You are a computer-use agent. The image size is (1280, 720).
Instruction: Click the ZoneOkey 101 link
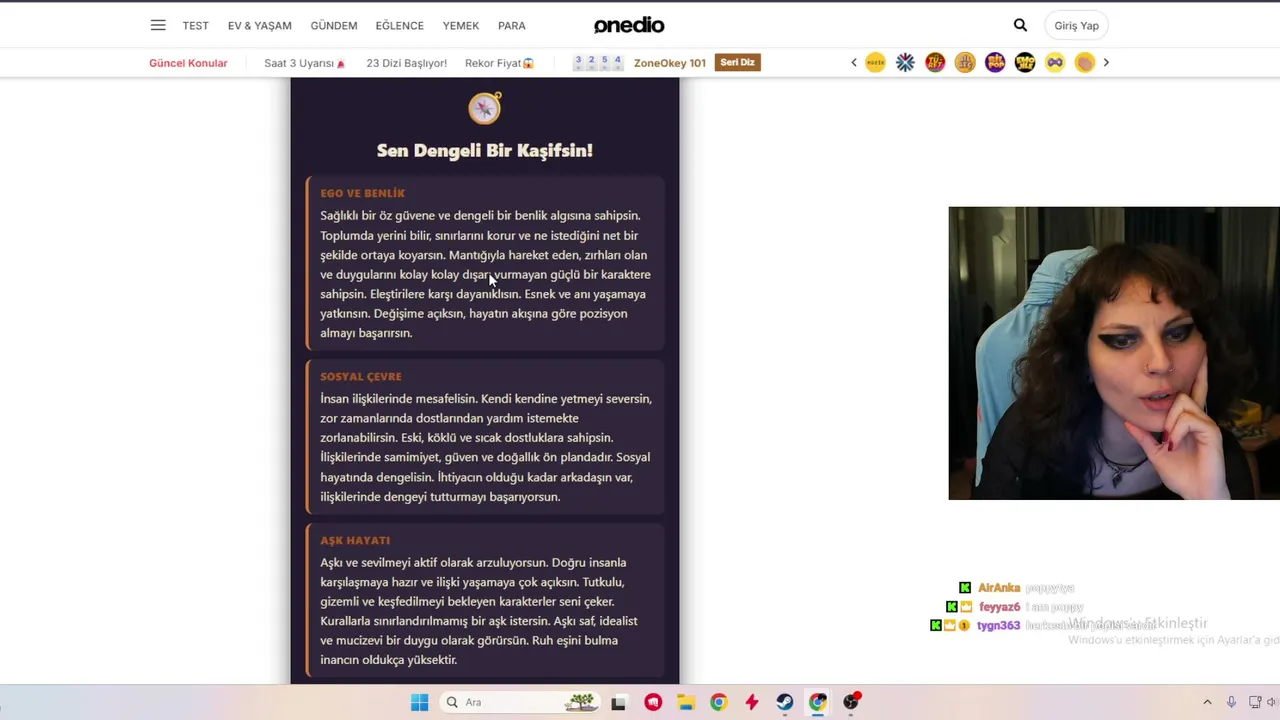pyautogui.click(x=670, y=63)
